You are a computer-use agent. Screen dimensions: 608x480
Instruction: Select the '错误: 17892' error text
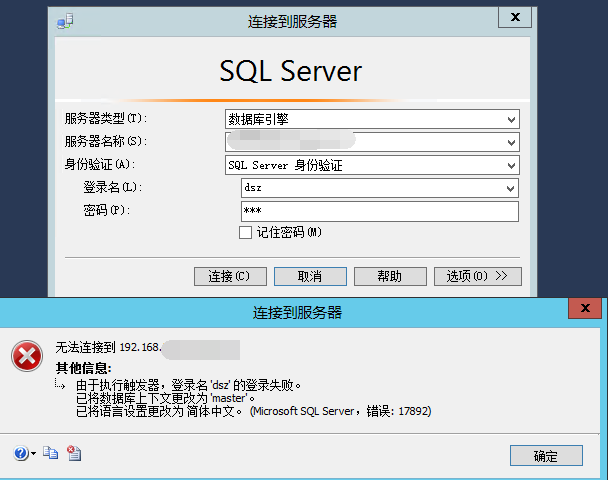click(397, 411)
